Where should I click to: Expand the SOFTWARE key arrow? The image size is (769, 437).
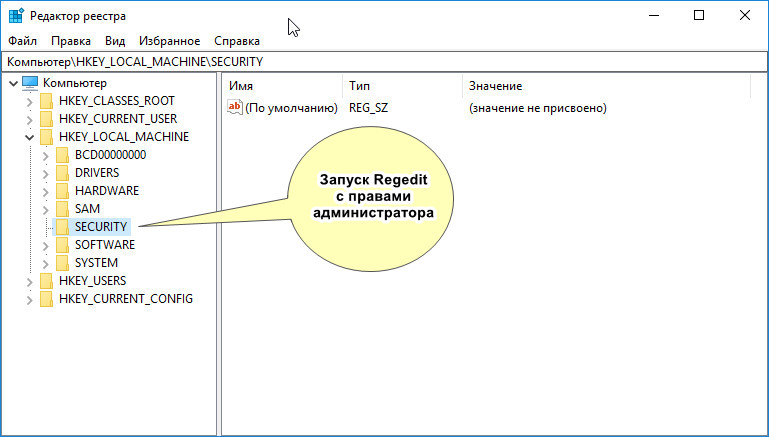[x=46, y=246]
